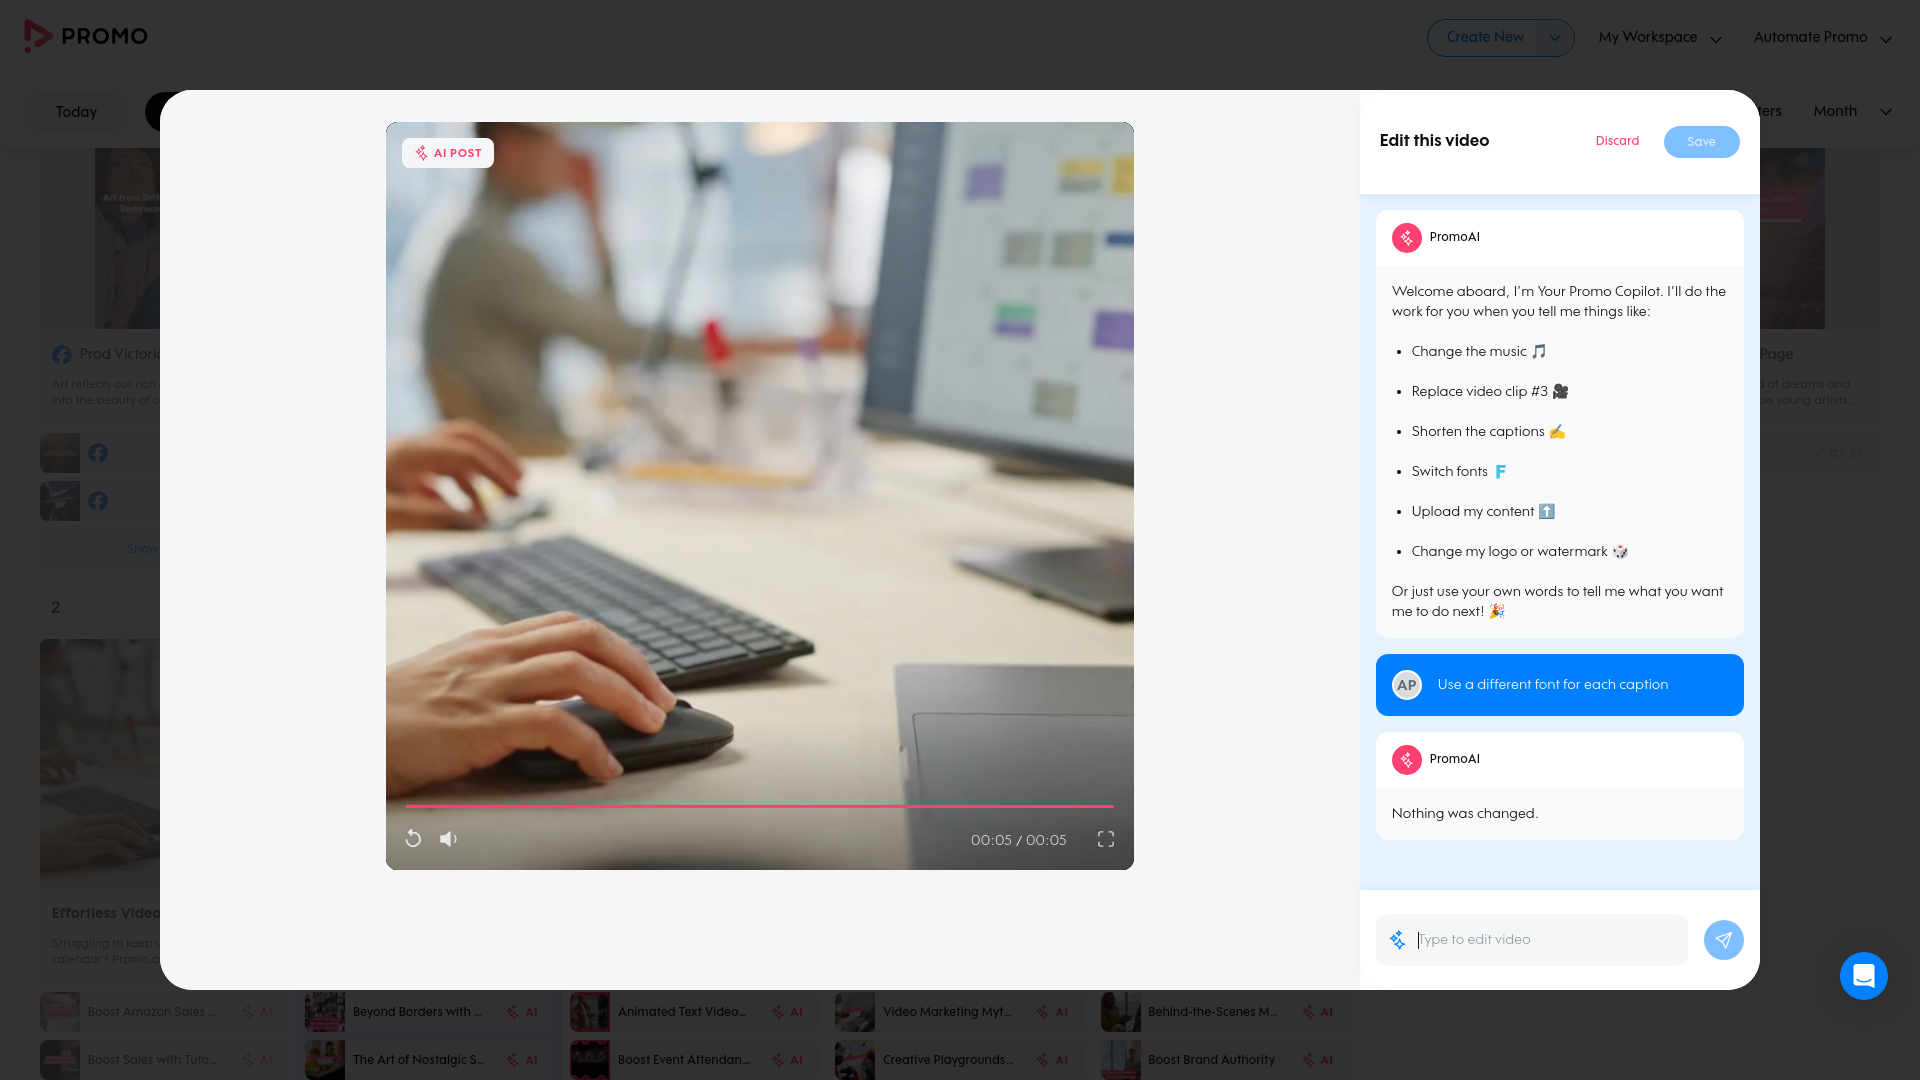
Task: Save the video edits
Action: (1701, 142)
